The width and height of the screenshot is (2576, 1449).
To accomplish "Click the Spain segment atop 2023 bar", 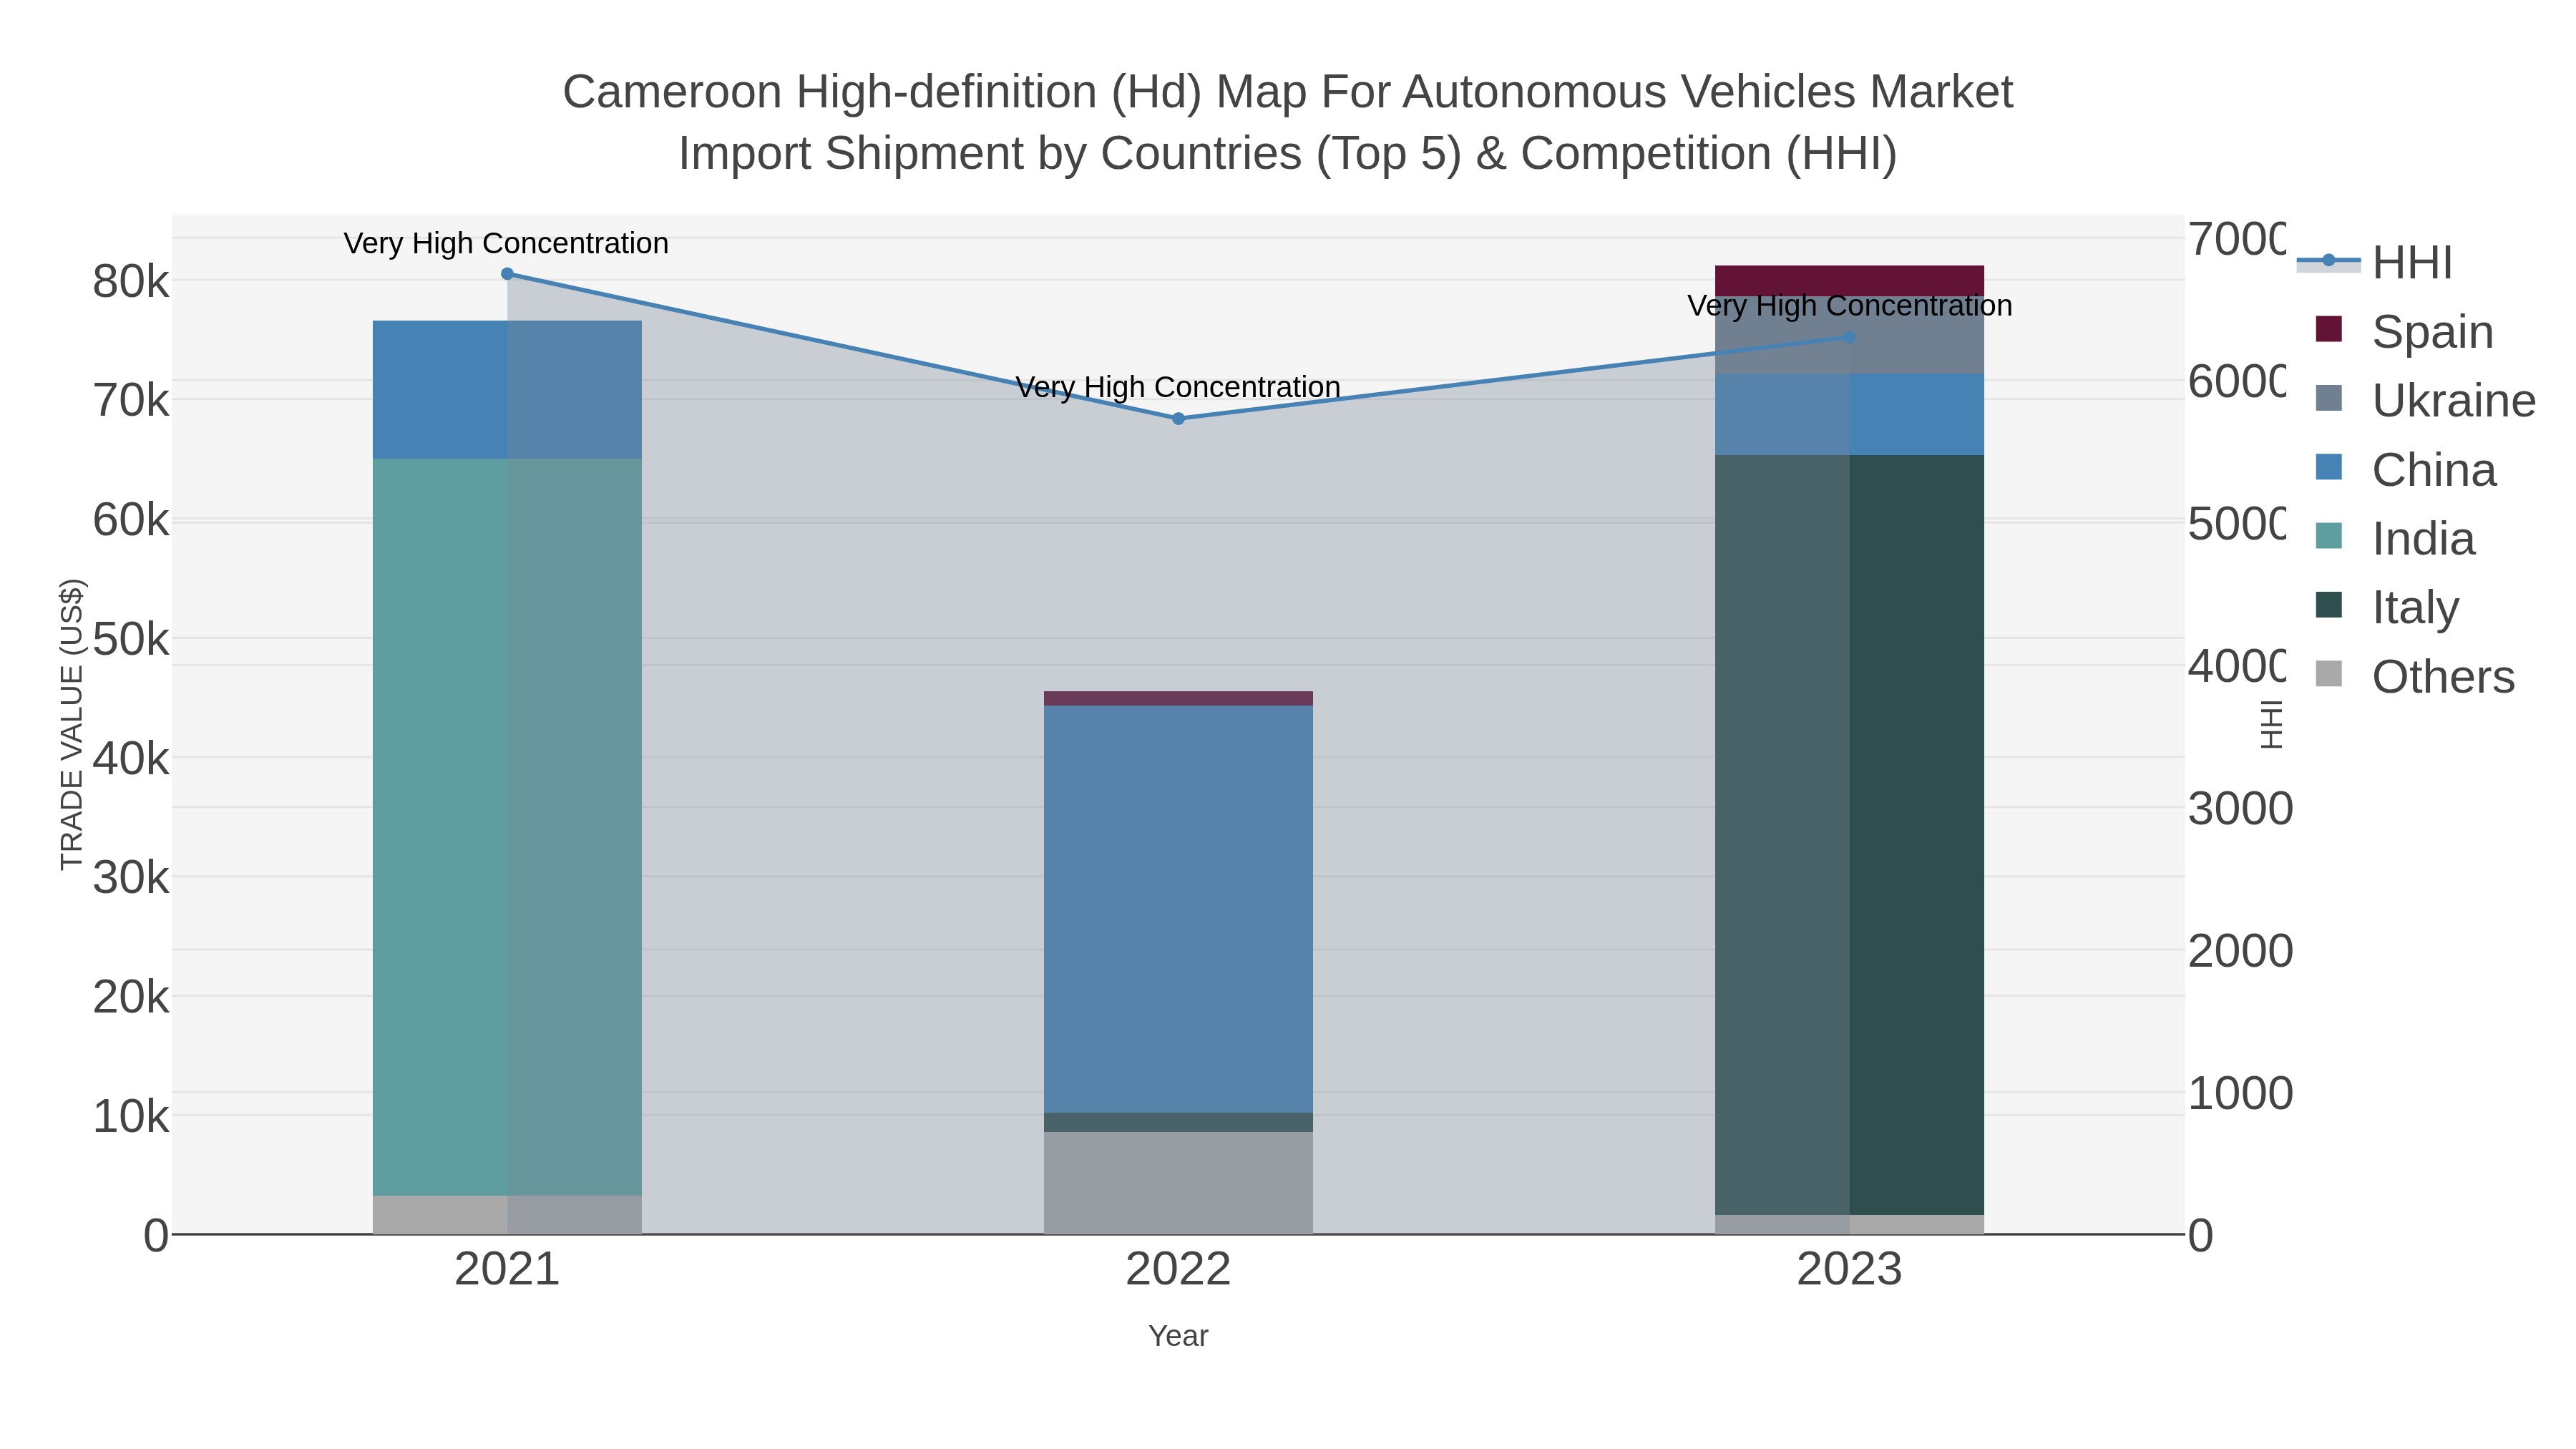I will [1849, 280].
